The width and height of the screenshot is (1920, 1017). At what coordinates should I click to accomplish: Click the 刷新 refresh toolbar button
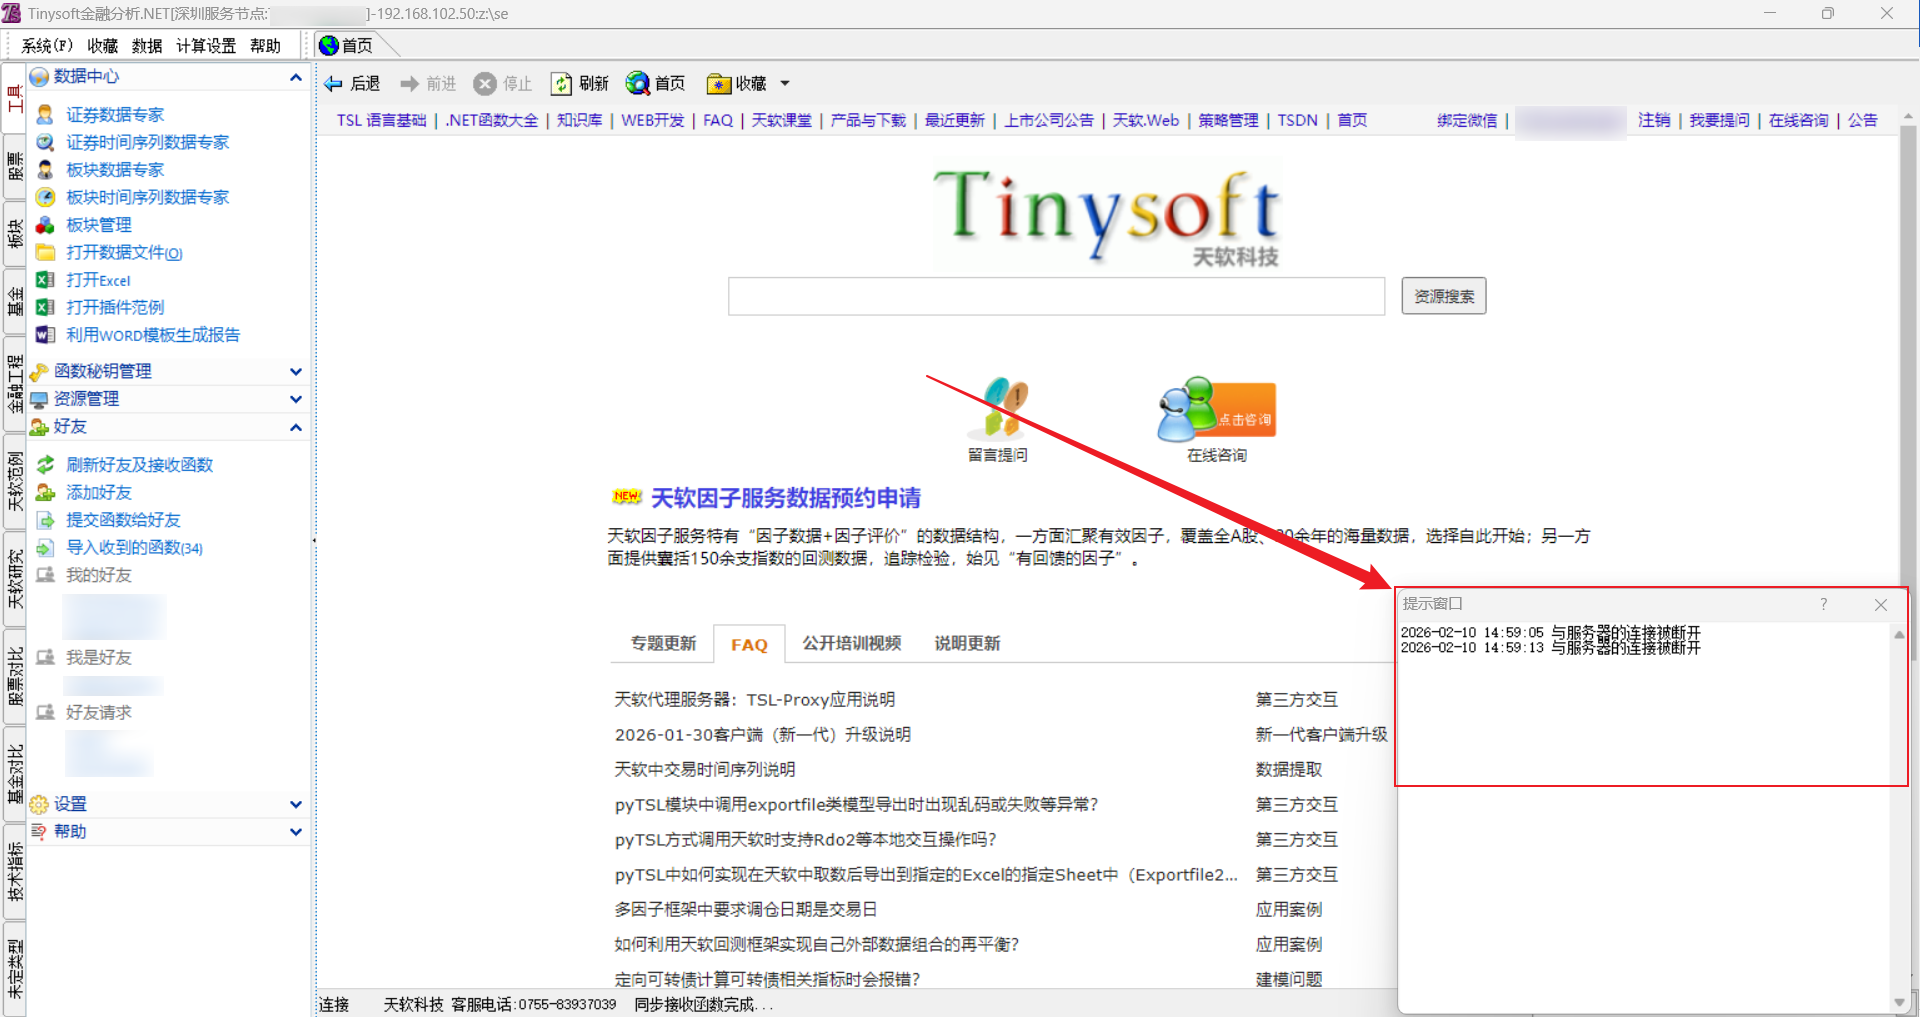pos(579,84)
